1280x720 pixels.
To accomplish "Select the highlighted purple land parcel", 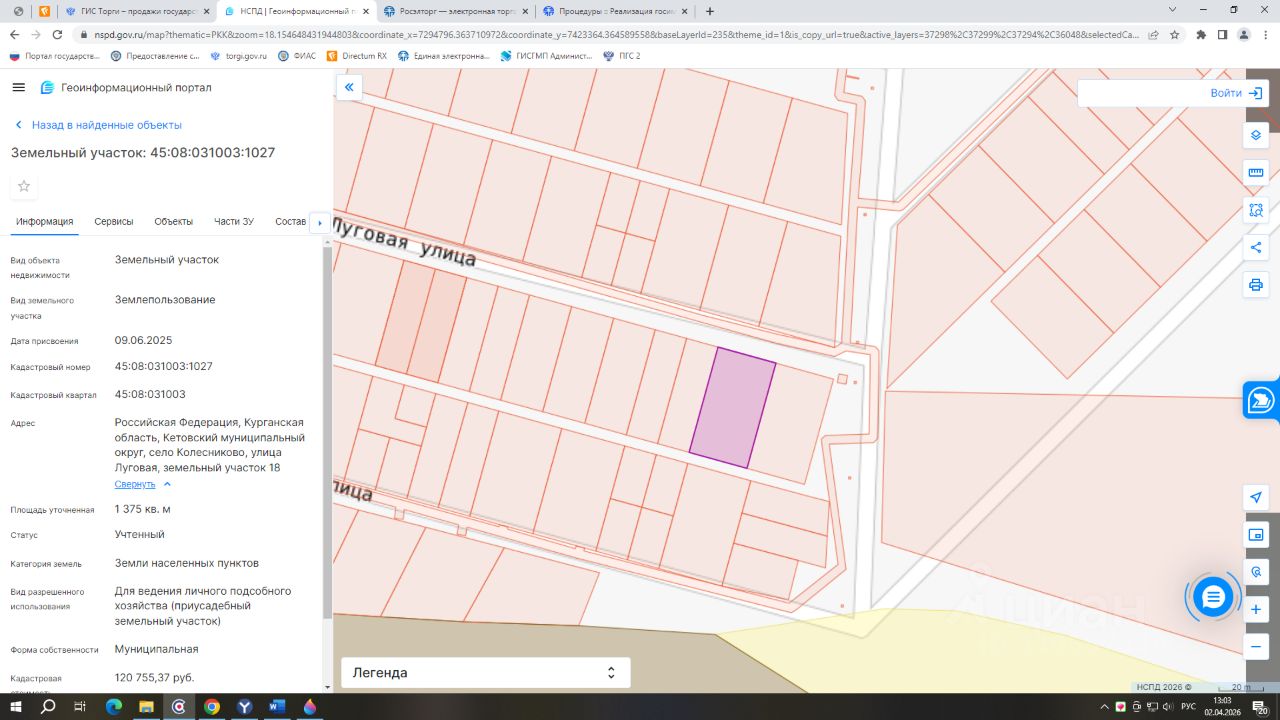I will coord(733,407).
